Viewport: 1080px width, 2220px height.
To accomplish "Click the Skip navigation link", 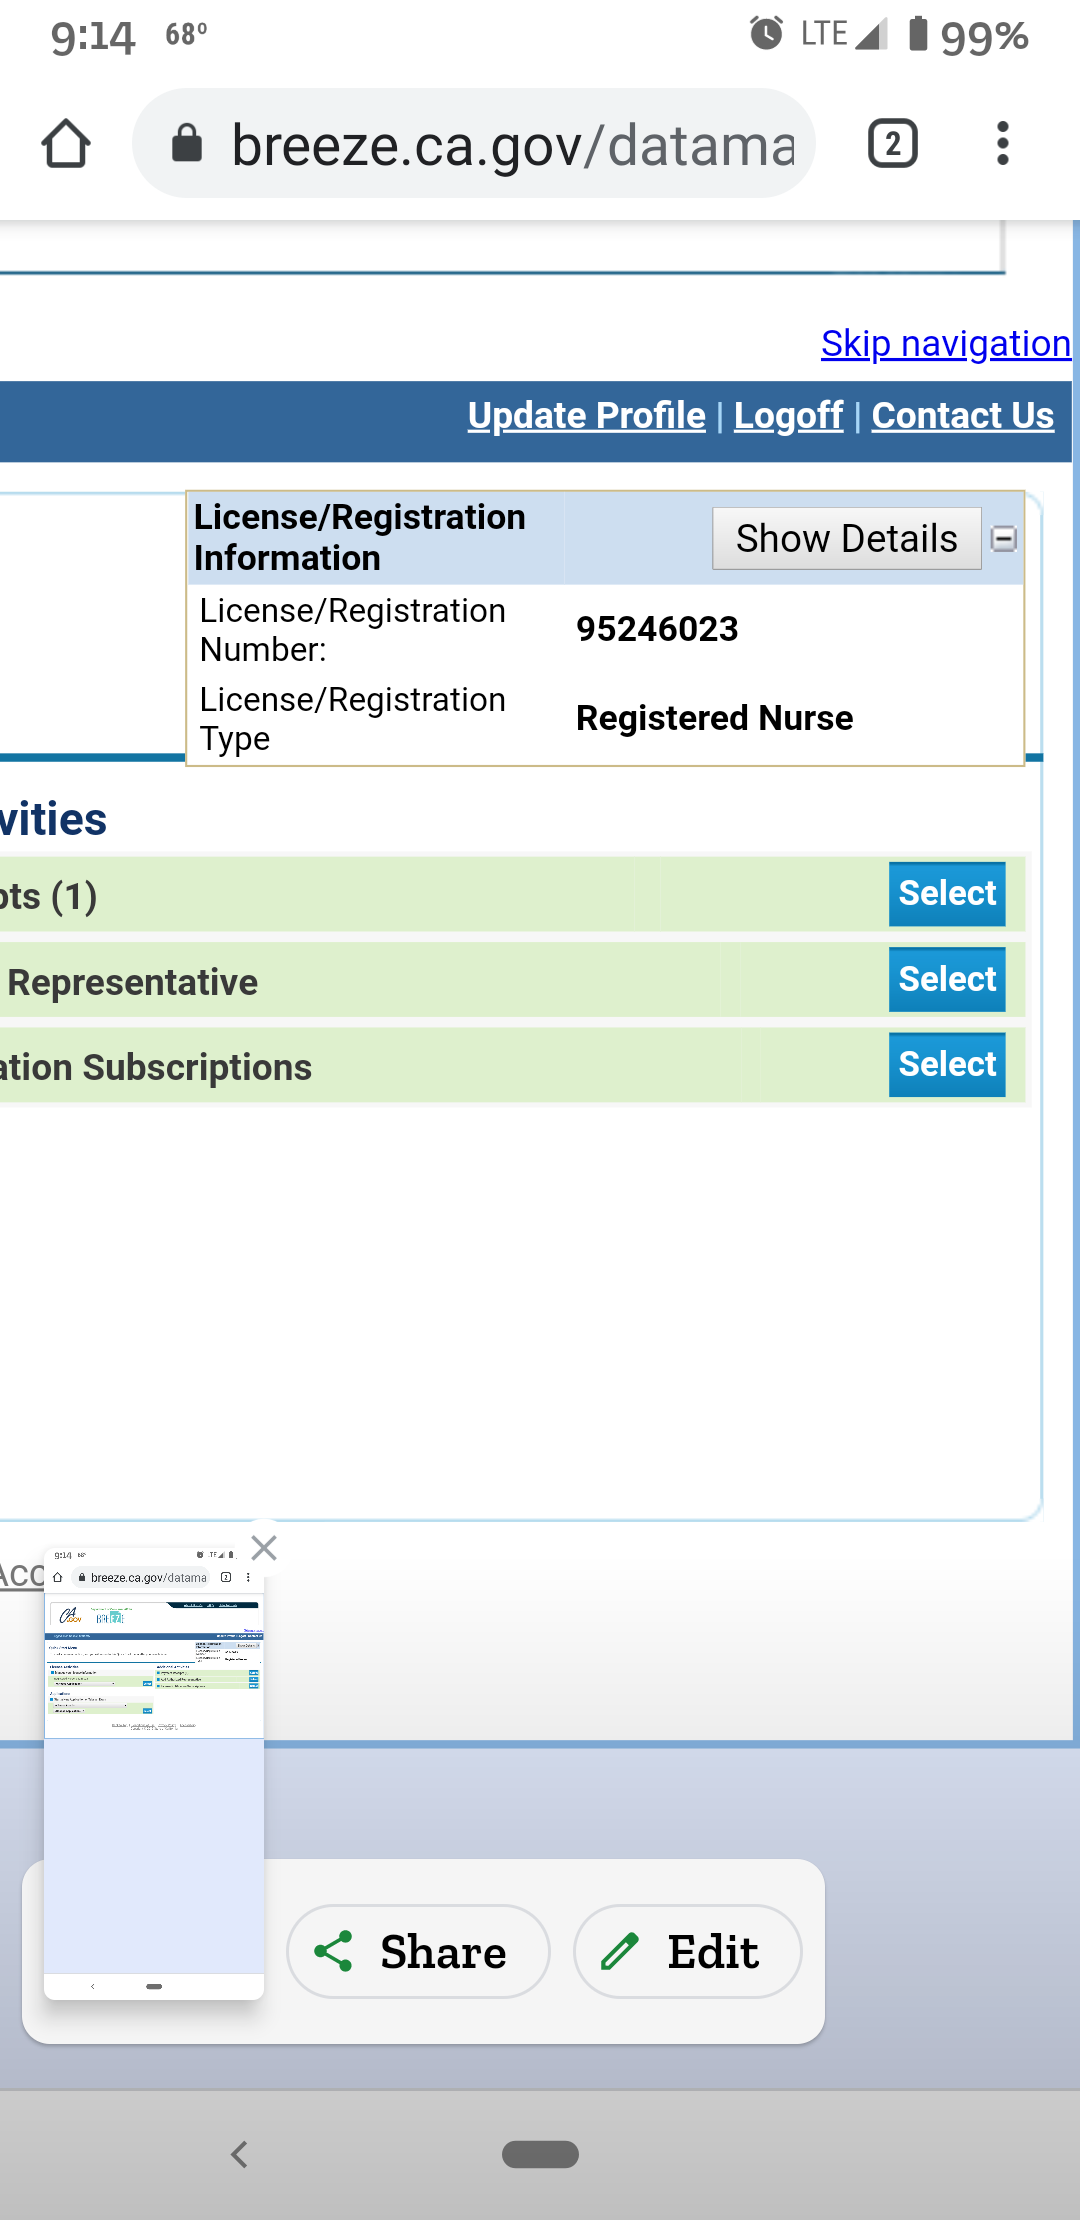I will 946,343.
